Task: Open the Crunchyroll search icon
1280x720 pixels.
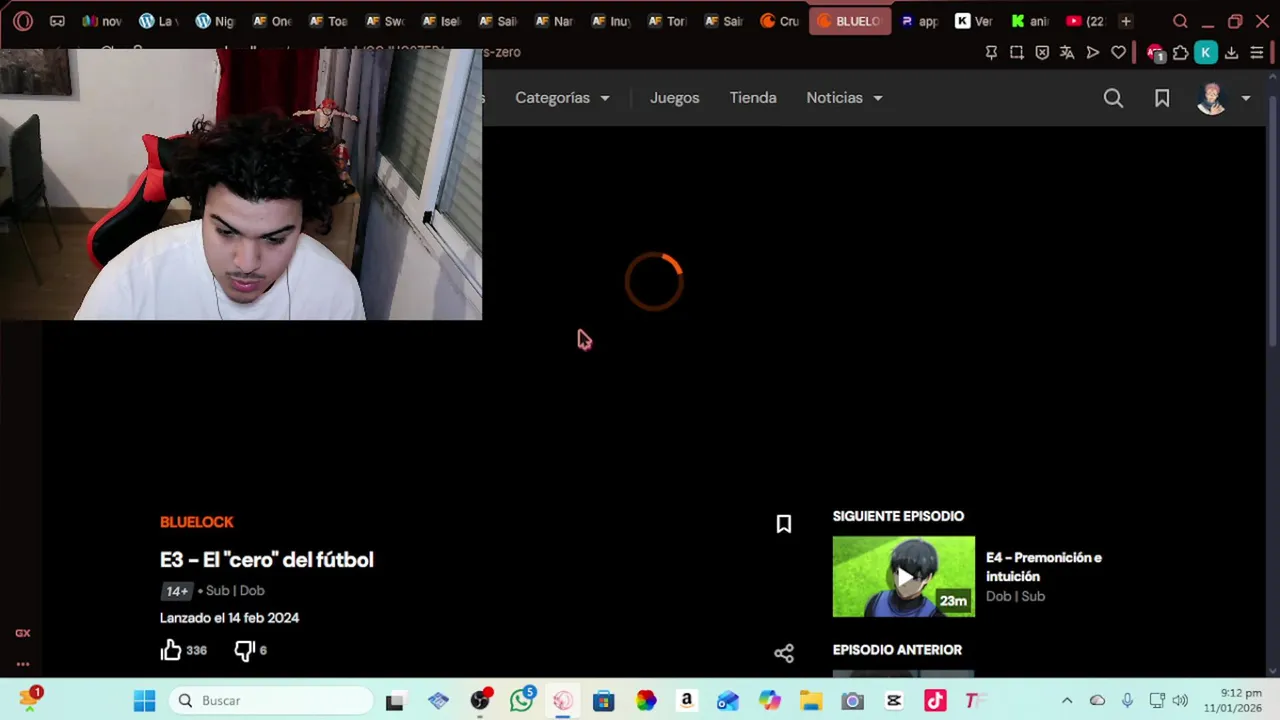Action: pyautogui.click(x=1113, y=98)
